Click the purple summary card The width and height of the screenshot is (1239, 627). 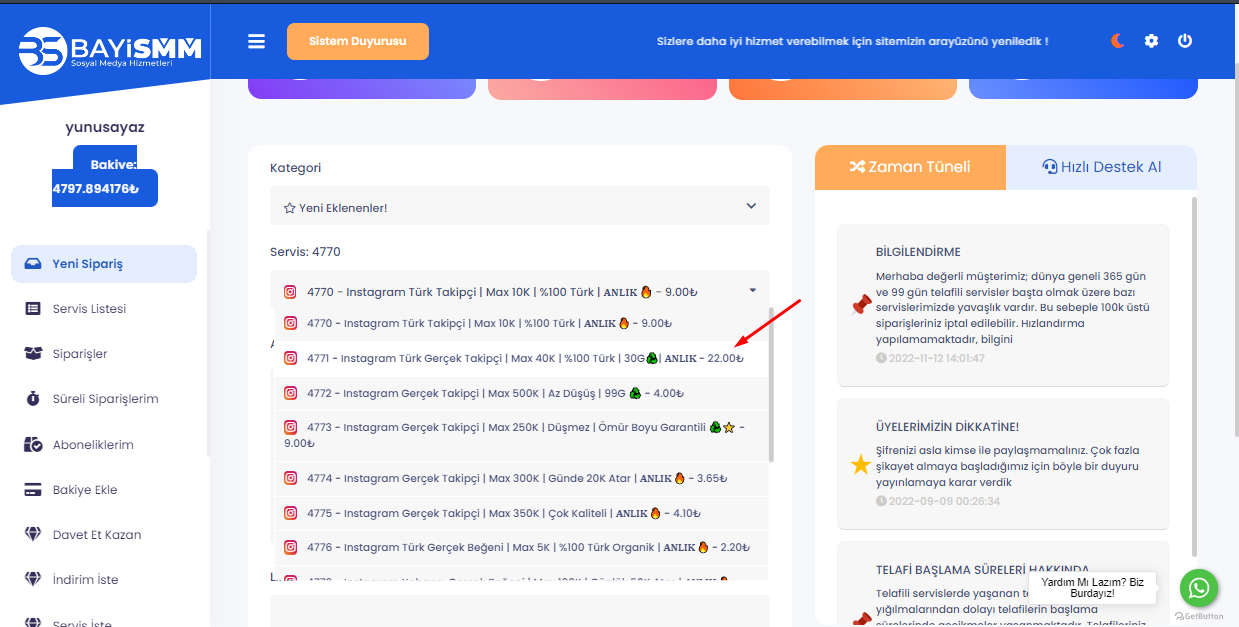pos(362,88)
